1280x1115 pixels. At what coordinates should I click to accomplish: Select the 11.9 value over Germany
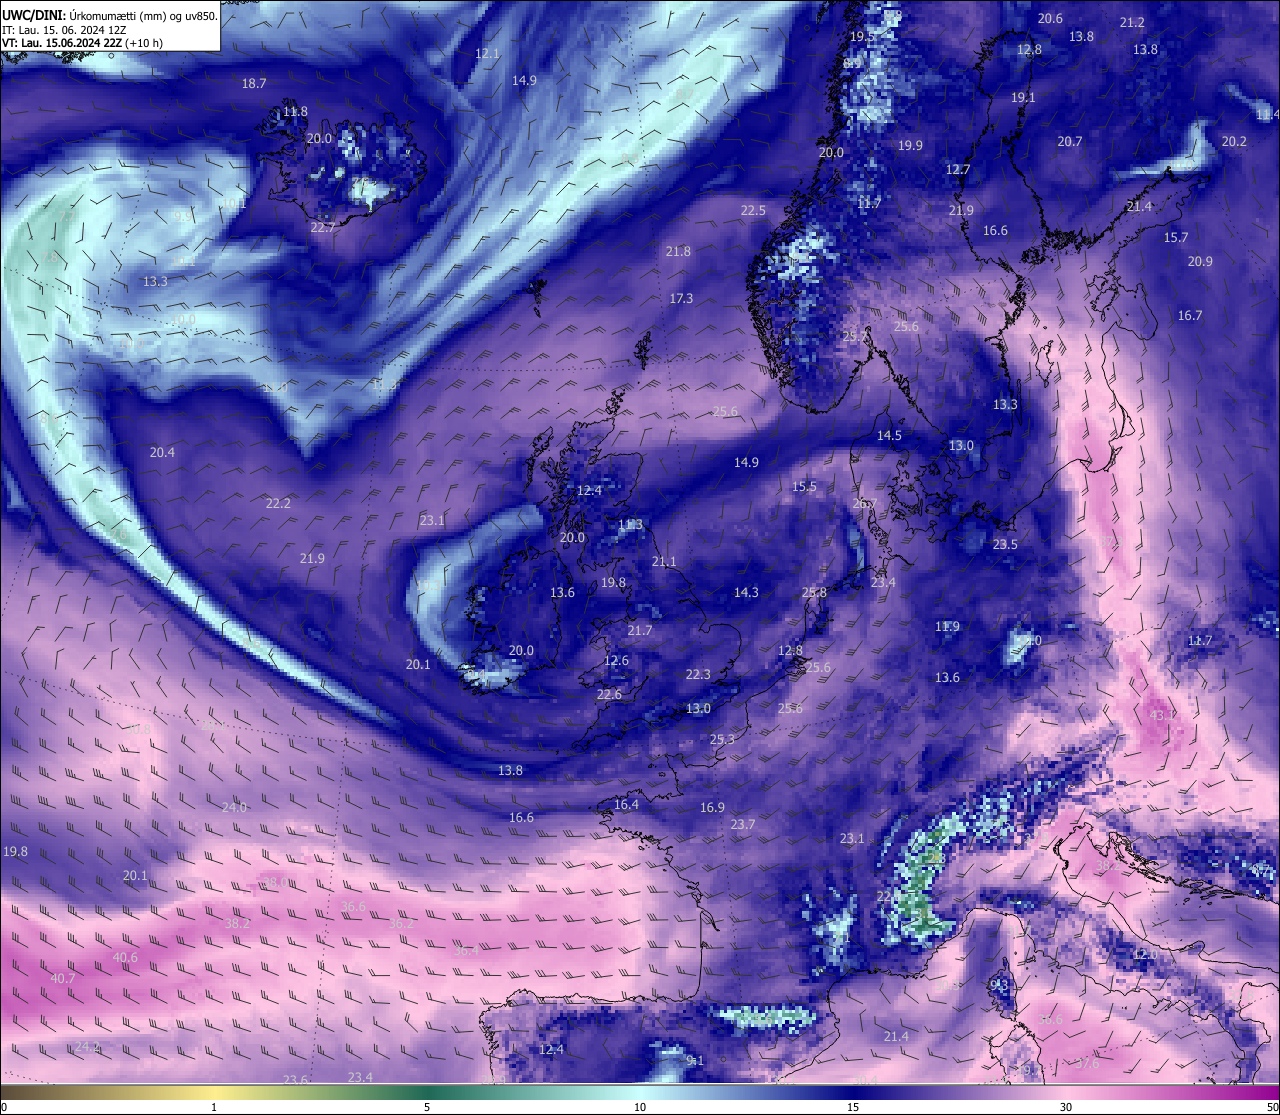tap(947, 627)
